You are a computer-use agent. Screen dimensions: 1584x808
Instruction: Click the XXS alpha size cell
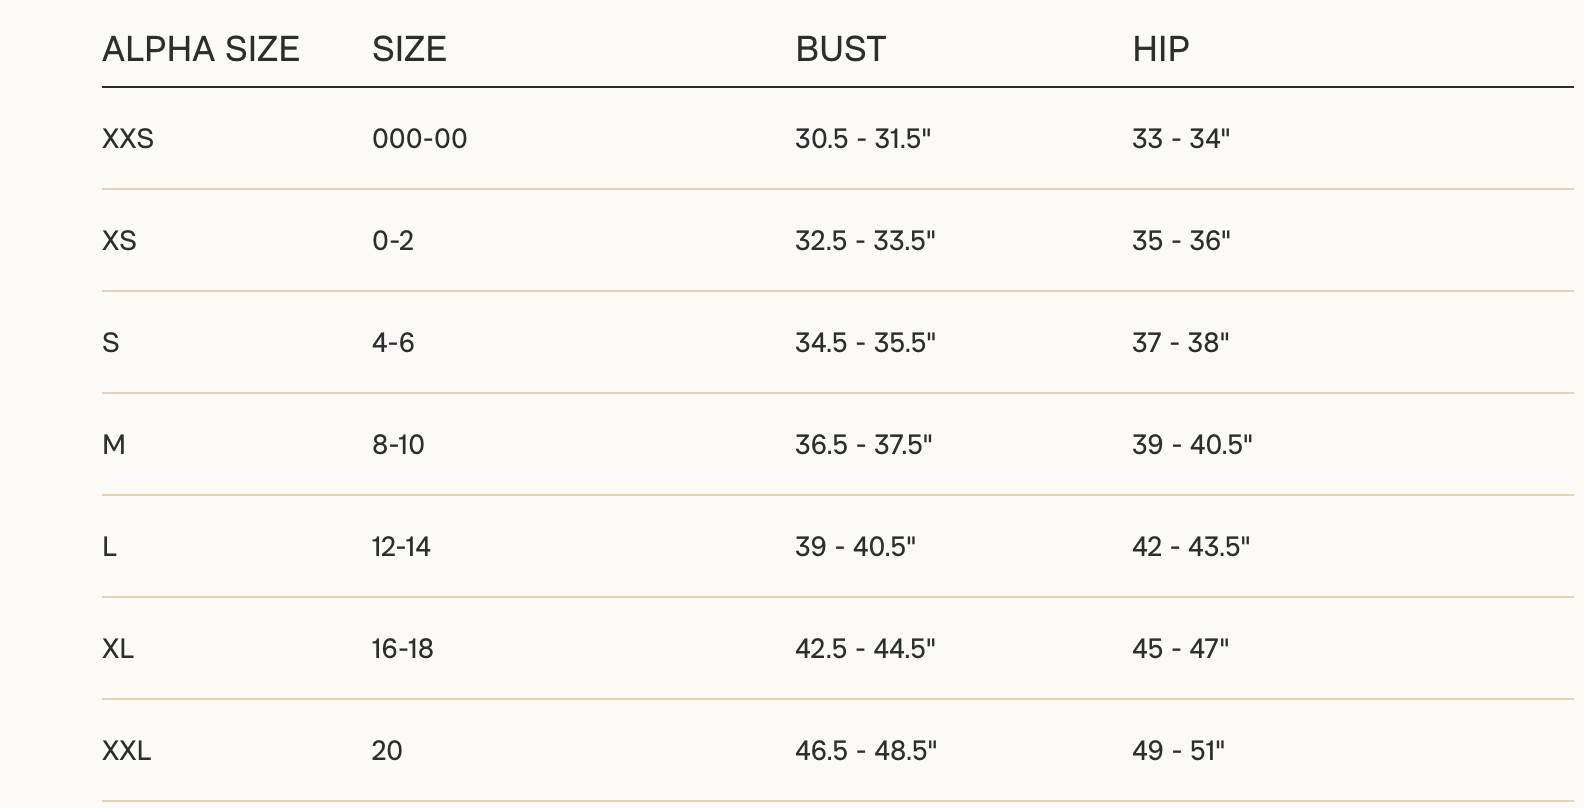point(128,138)
